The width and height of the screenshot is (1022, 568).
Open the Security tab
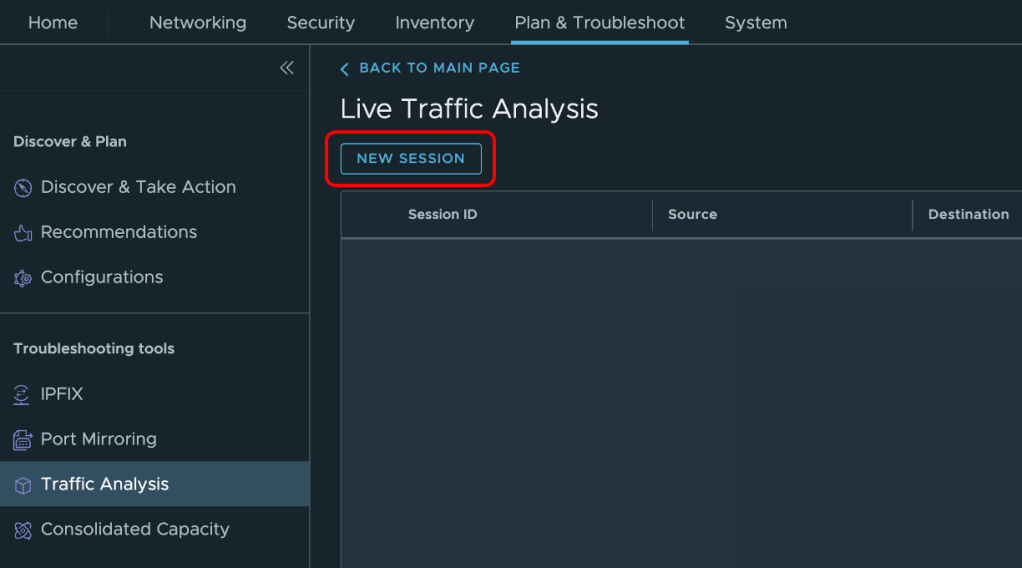point(320,22)
